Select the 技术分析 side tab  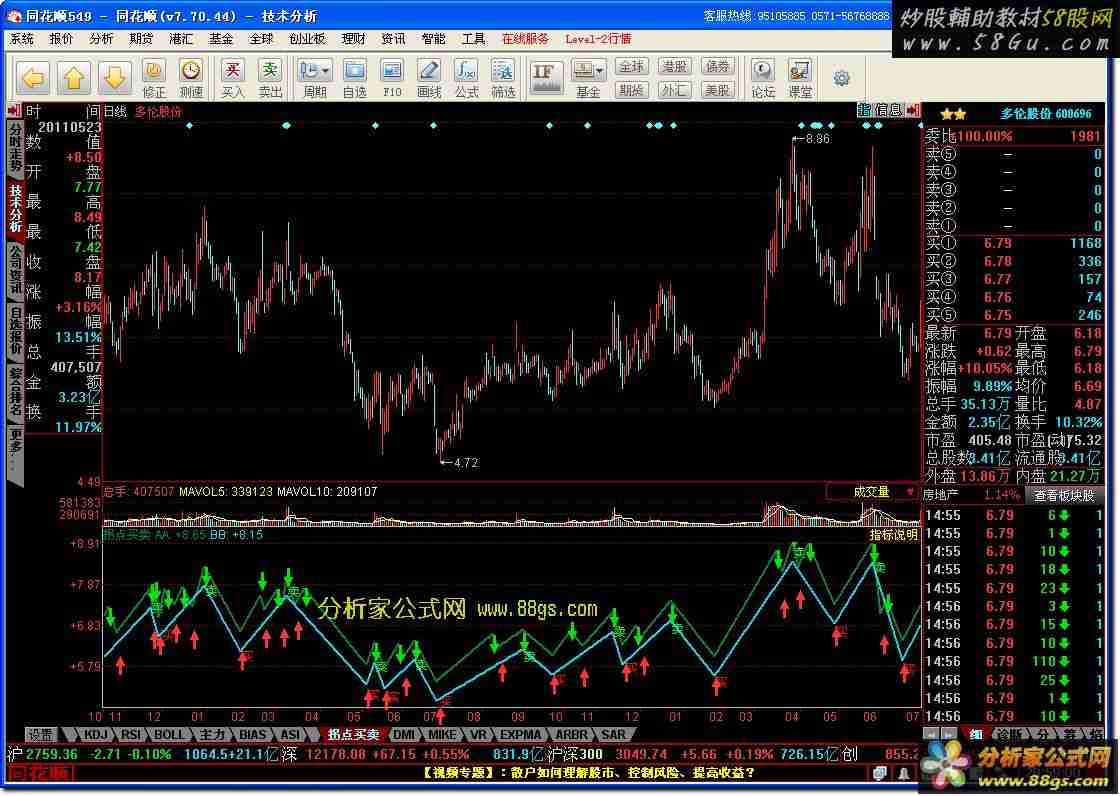15,209
